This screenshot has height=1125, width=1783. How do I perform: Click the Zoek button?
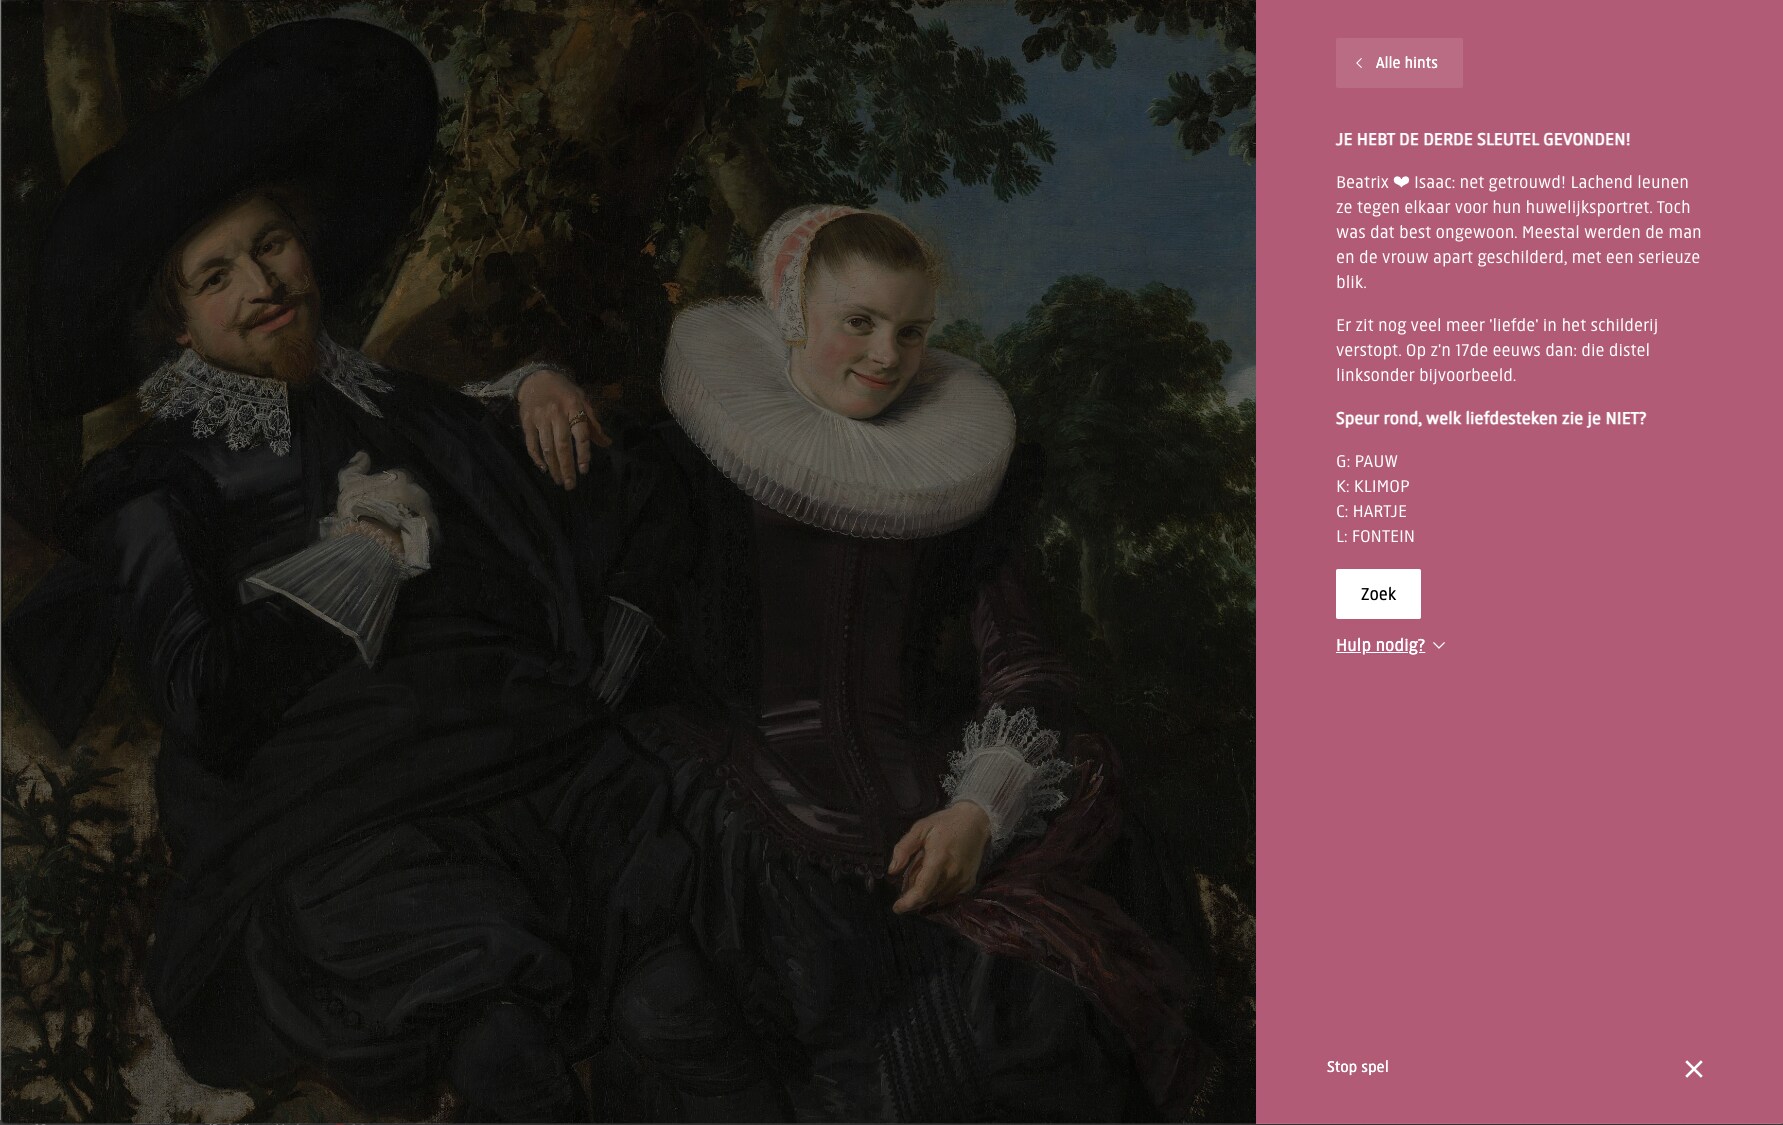pyautogui.click(x=1378, y=594)
